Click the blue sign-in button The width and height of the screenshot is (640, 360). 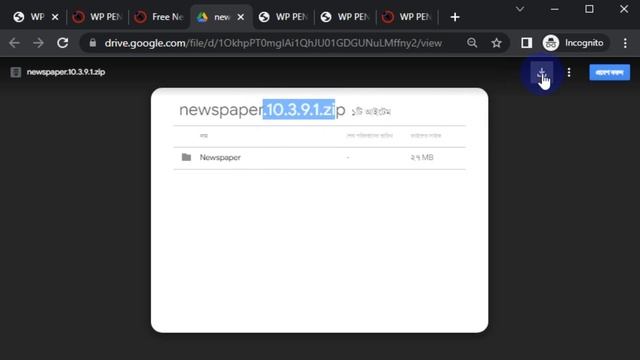pyautogui.click(x=609, y=73)
